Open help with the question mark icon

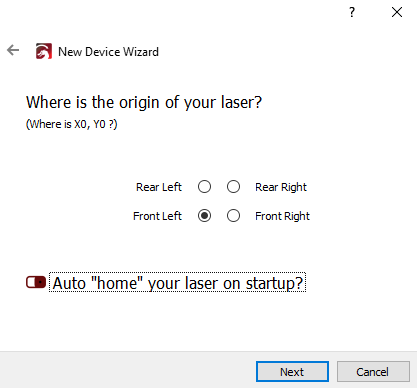pyautogui.click(x=352, y=12)
